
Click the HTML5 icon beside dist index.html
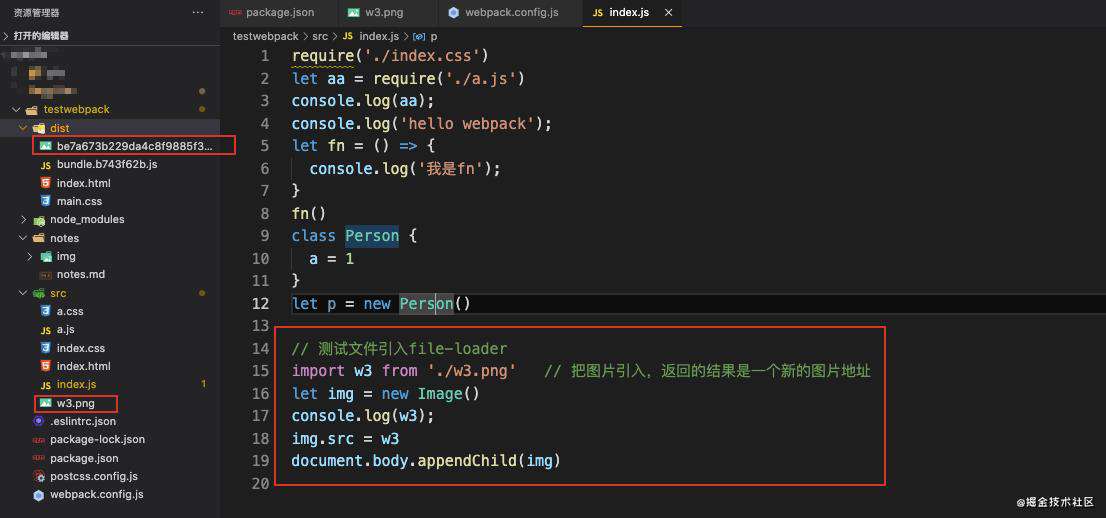pos(46,183)
